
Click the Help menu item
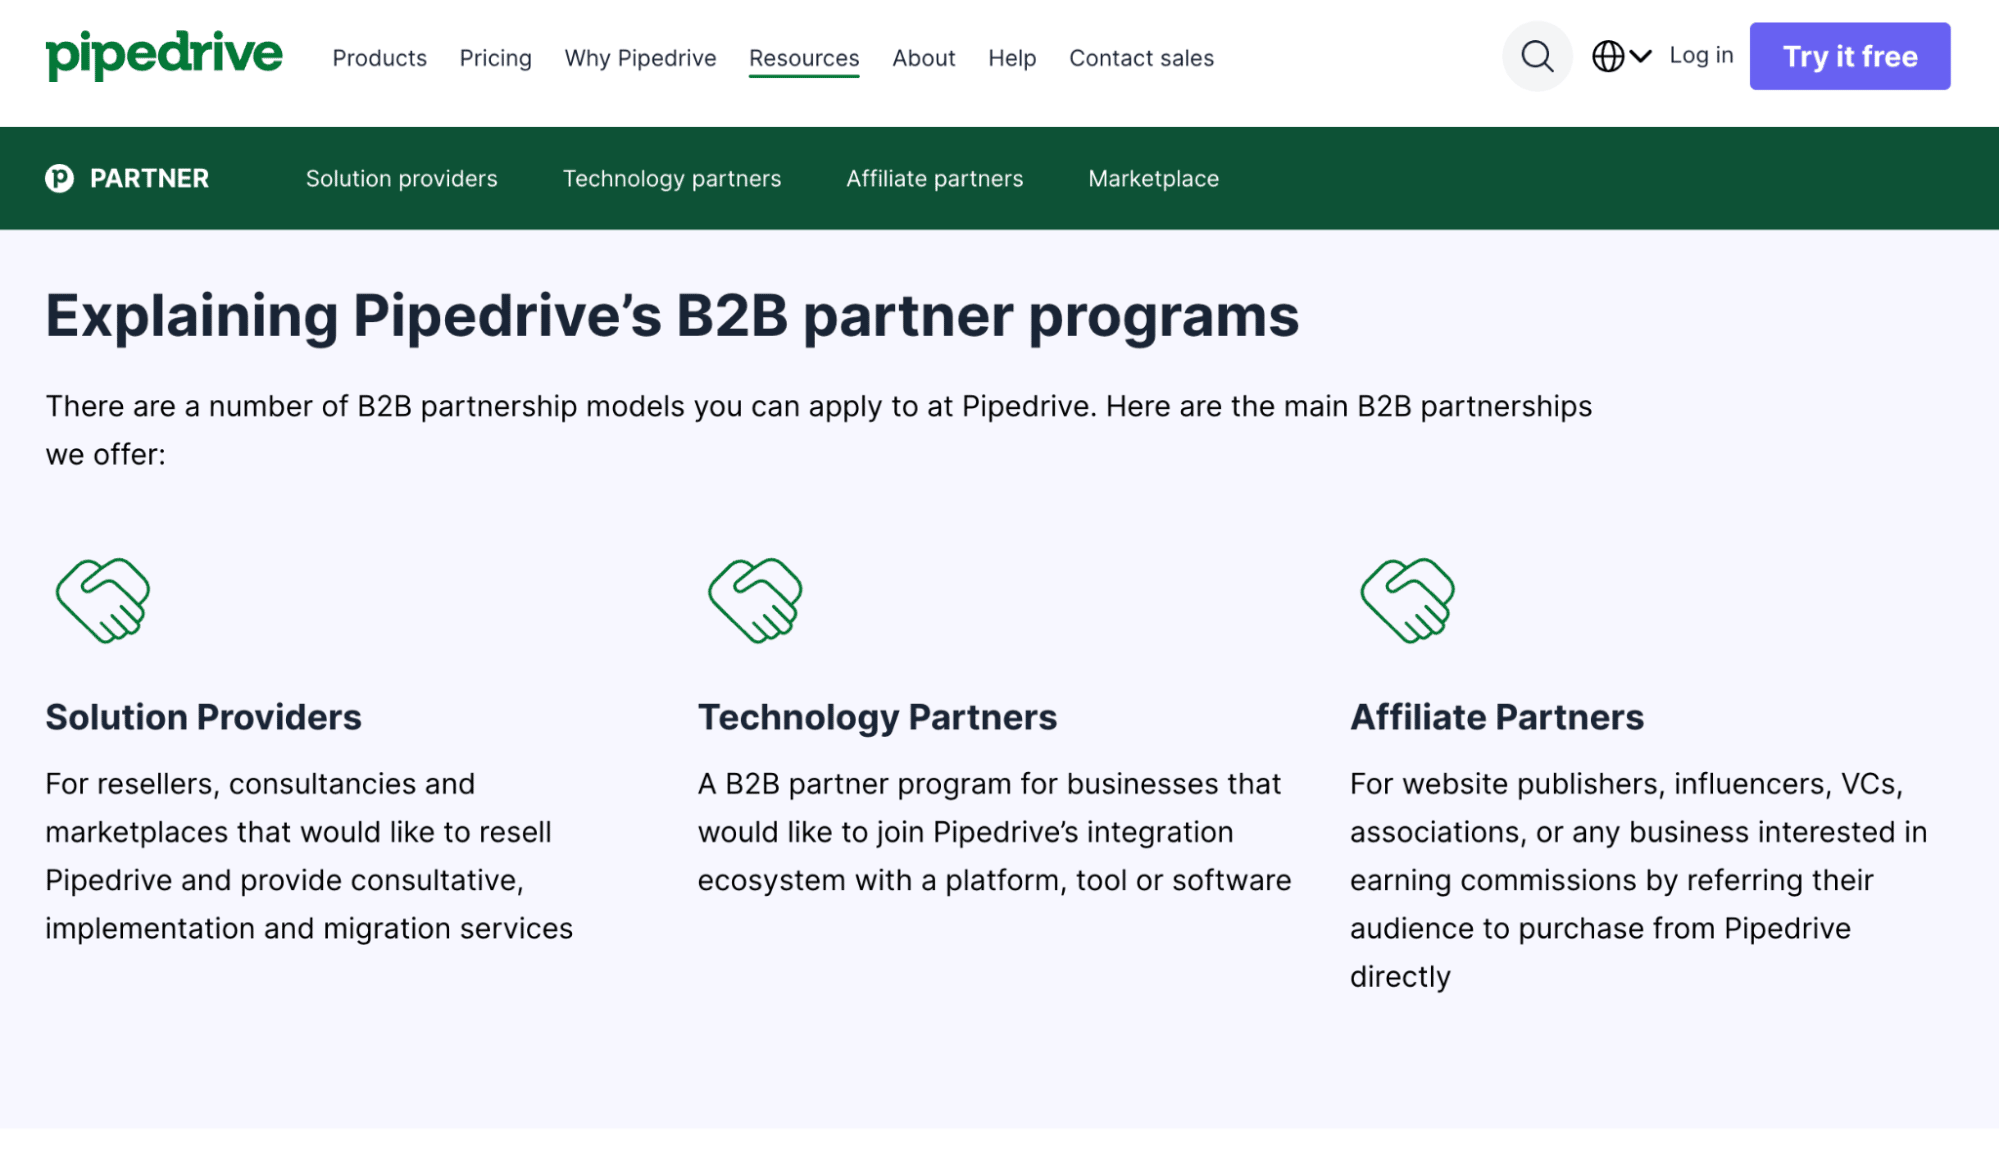click(1011, 58)
